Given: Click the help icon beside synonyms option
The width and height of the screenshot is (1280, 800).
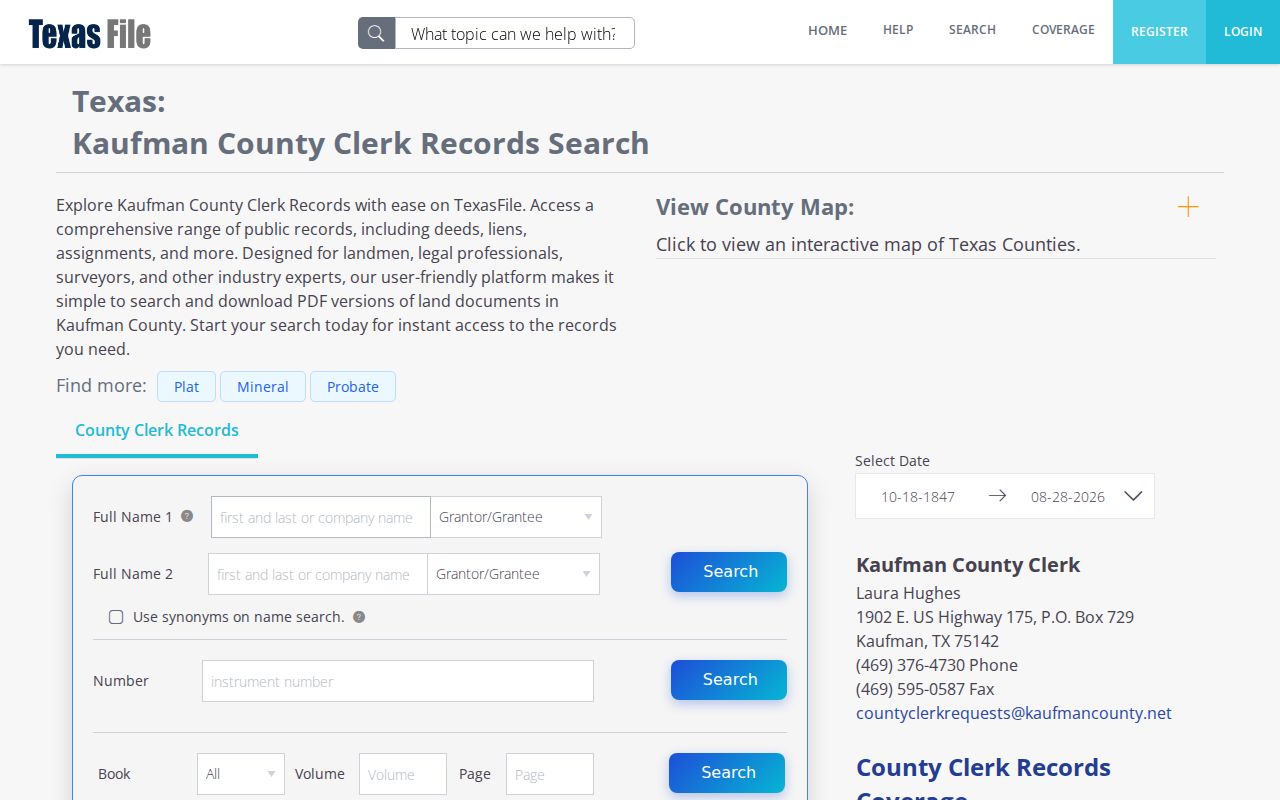Looking at the screenshot, I should [359, 617].
